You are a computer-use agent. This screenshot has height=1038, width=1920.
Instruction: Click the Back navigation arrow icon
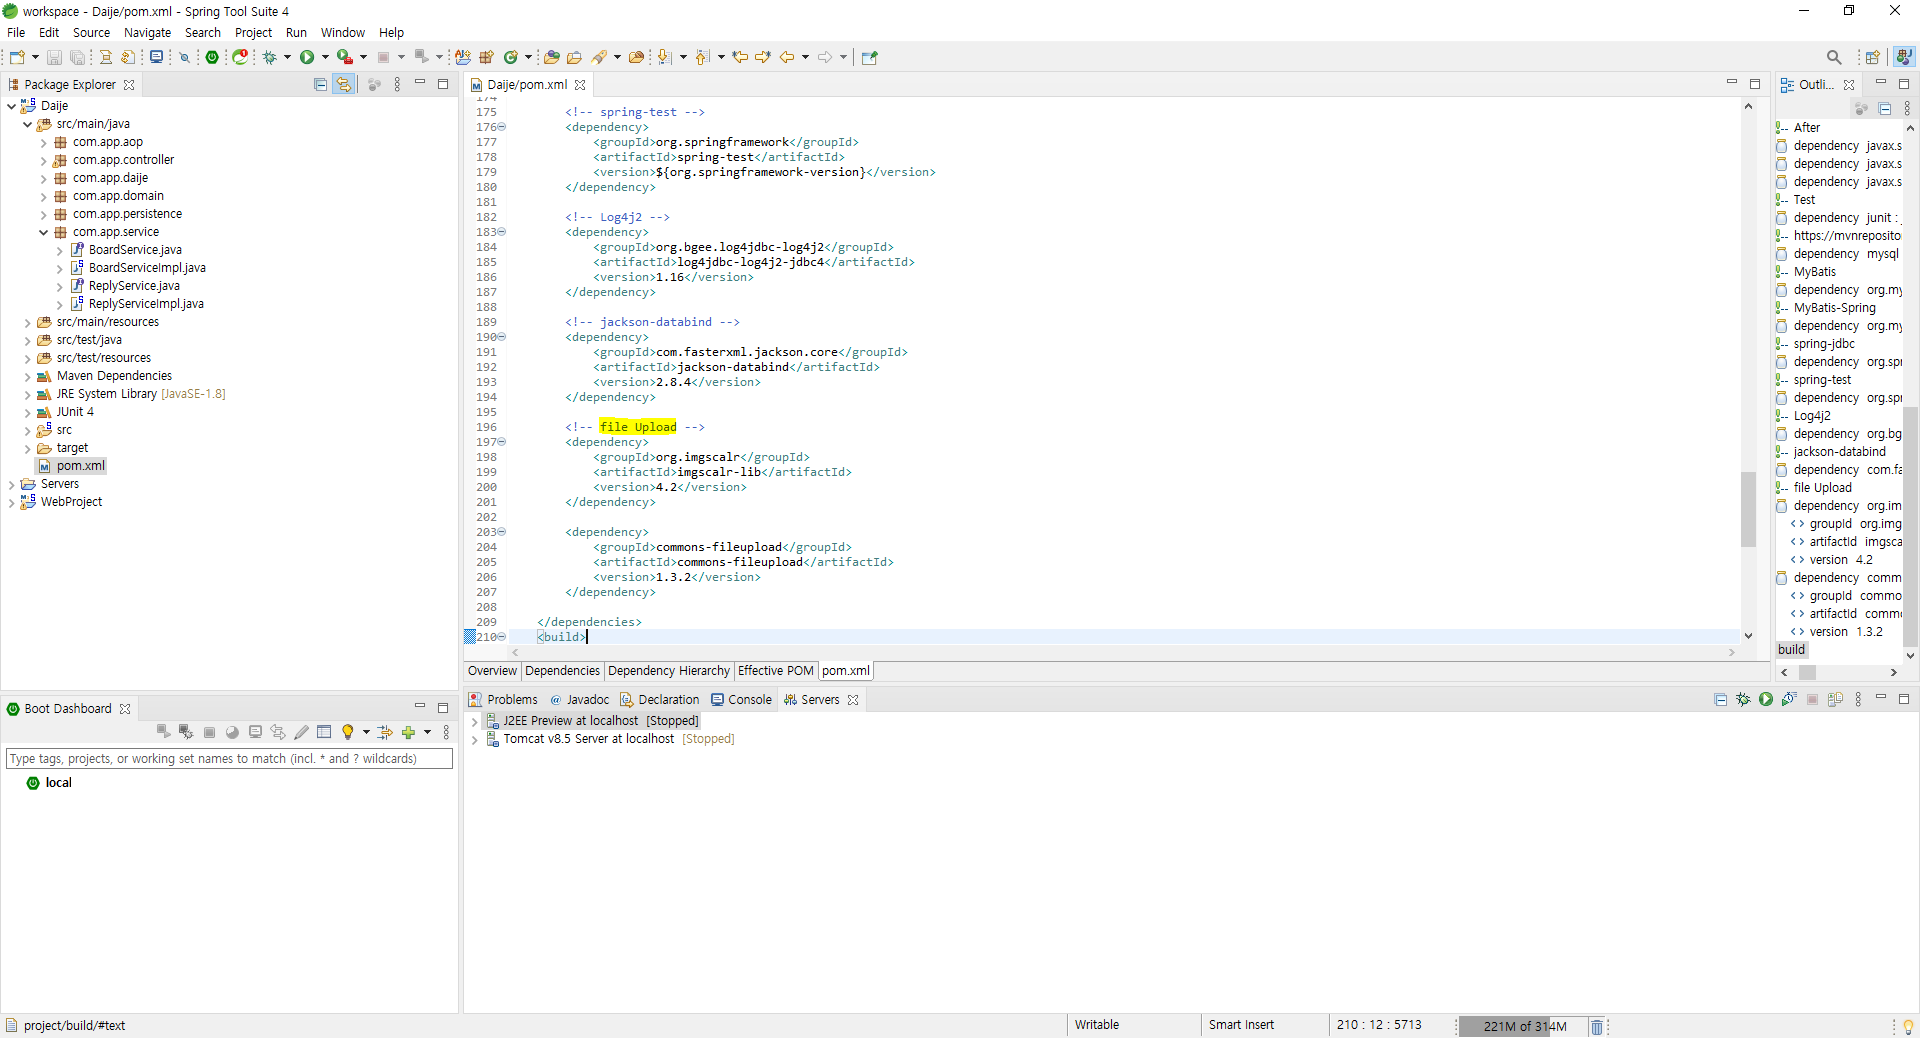pos(787,57)
